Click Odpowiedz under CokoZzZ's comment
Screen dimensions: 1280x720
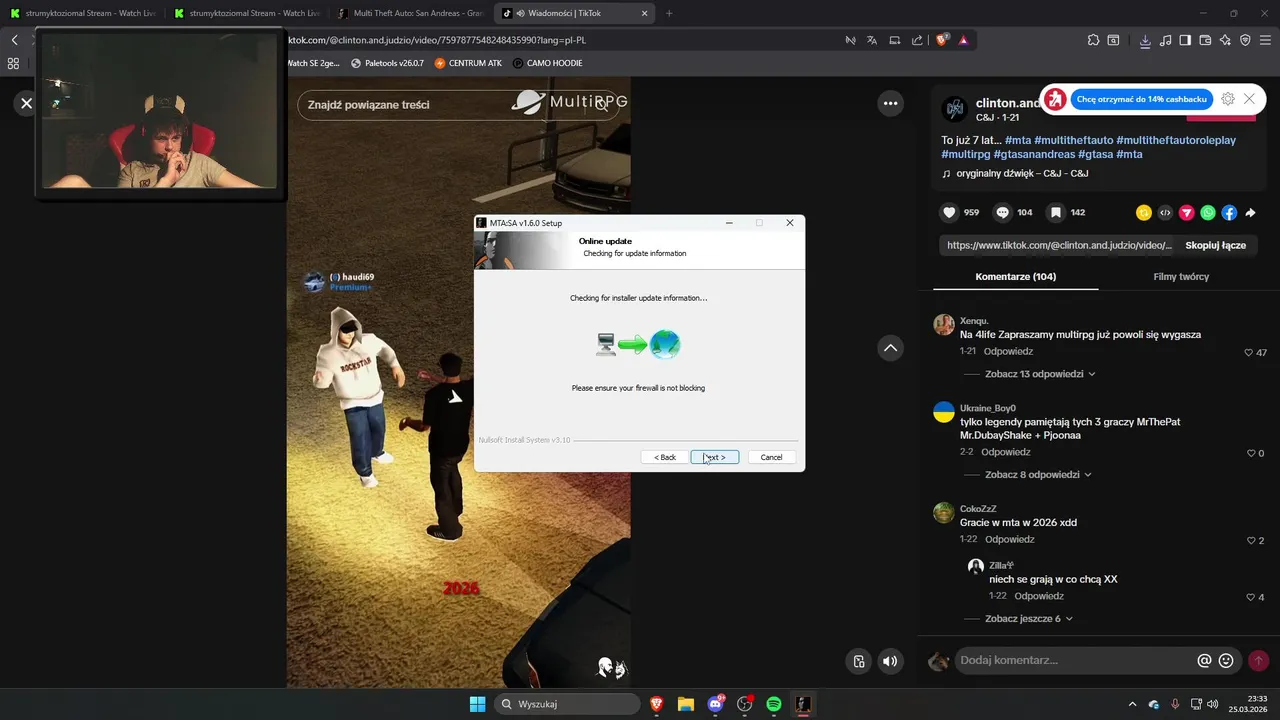[x=1010, y=540]
